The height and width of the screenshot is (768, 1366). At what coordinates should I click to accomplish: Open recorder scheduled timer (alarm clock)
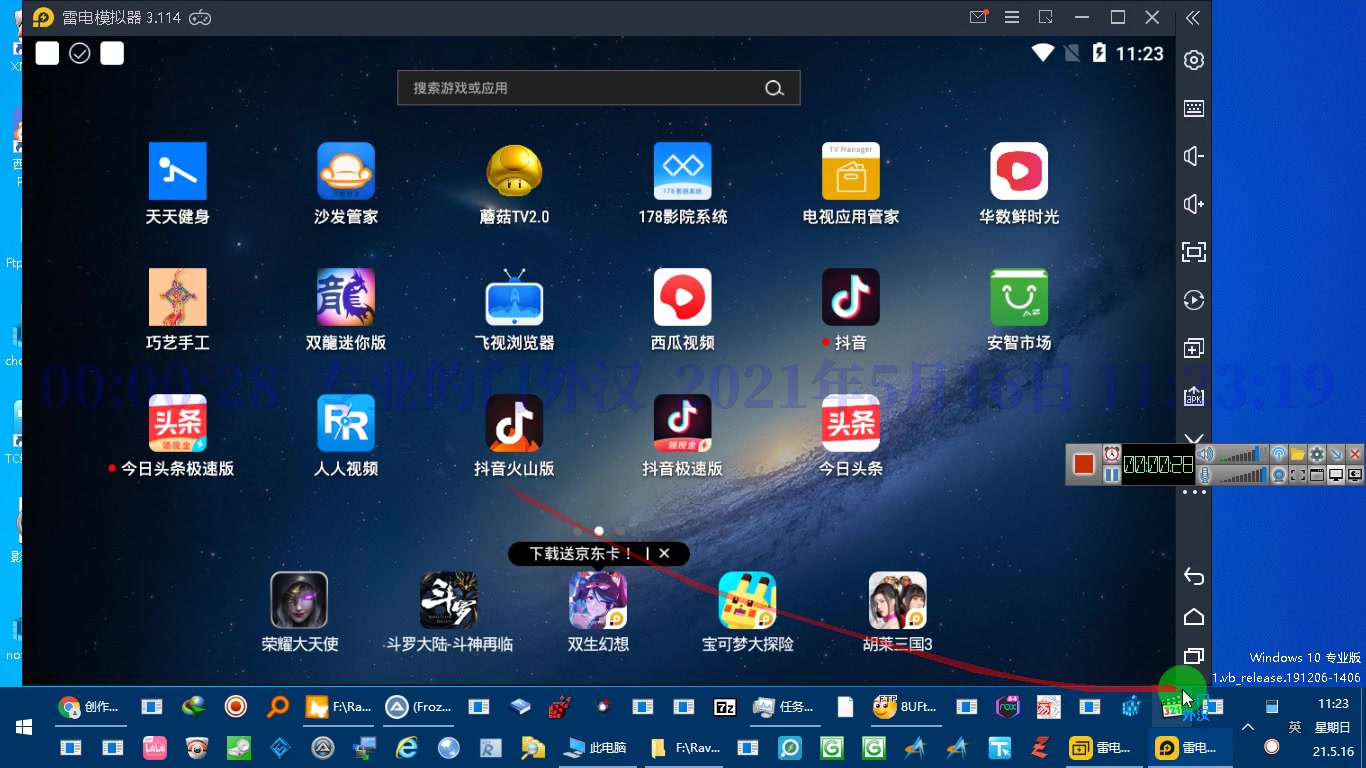1112,454
